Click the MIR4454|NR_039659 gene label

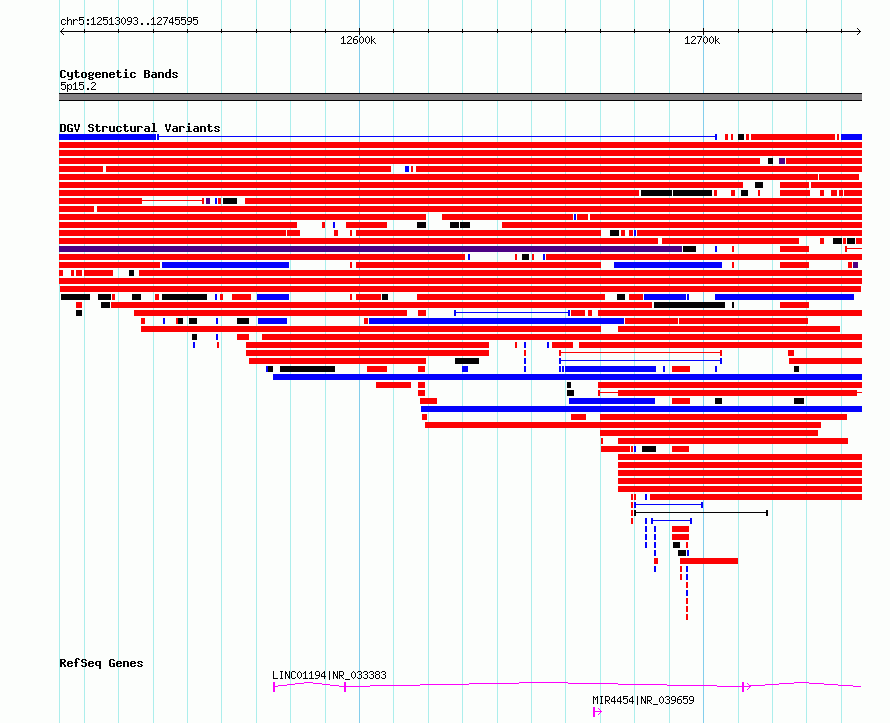[x=643, y=700]
